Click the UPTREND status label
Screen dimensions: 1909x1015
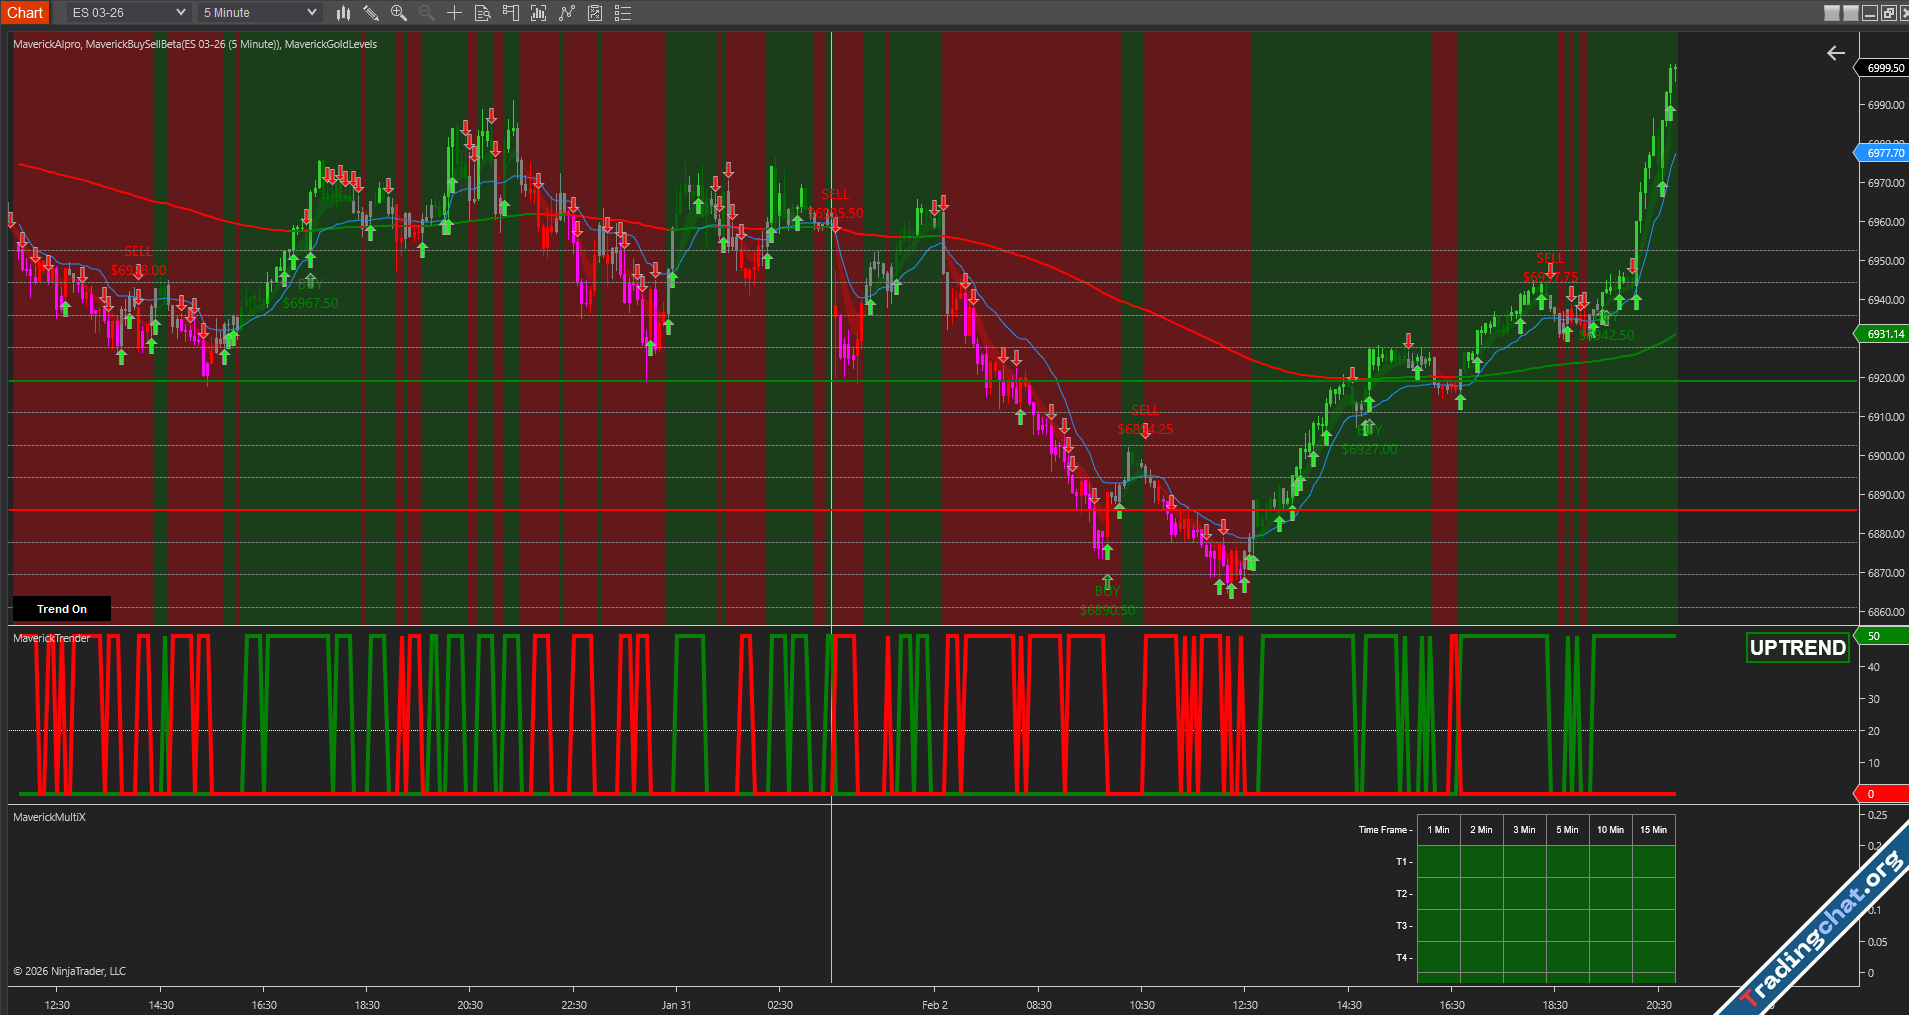[1797, 648]
